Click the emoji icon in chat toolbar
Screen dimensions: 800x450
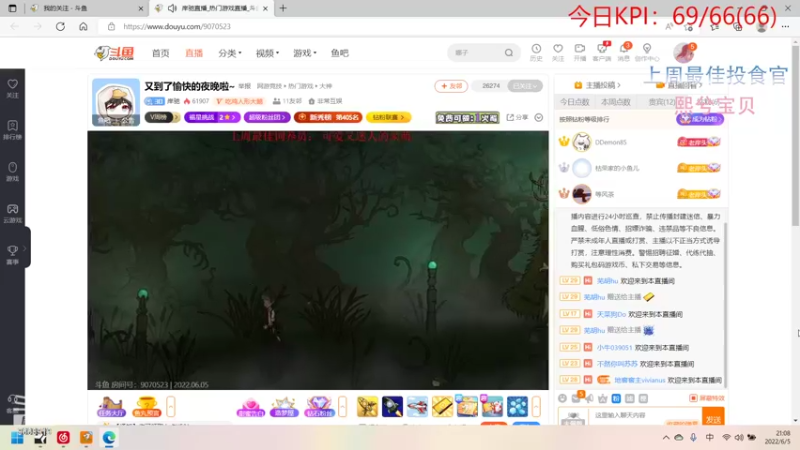point(562,398)
